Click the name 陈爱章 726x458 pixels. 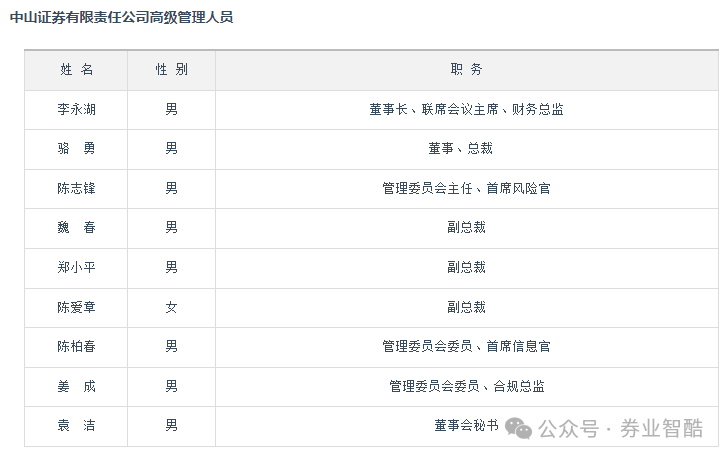[x=77, y=307]
